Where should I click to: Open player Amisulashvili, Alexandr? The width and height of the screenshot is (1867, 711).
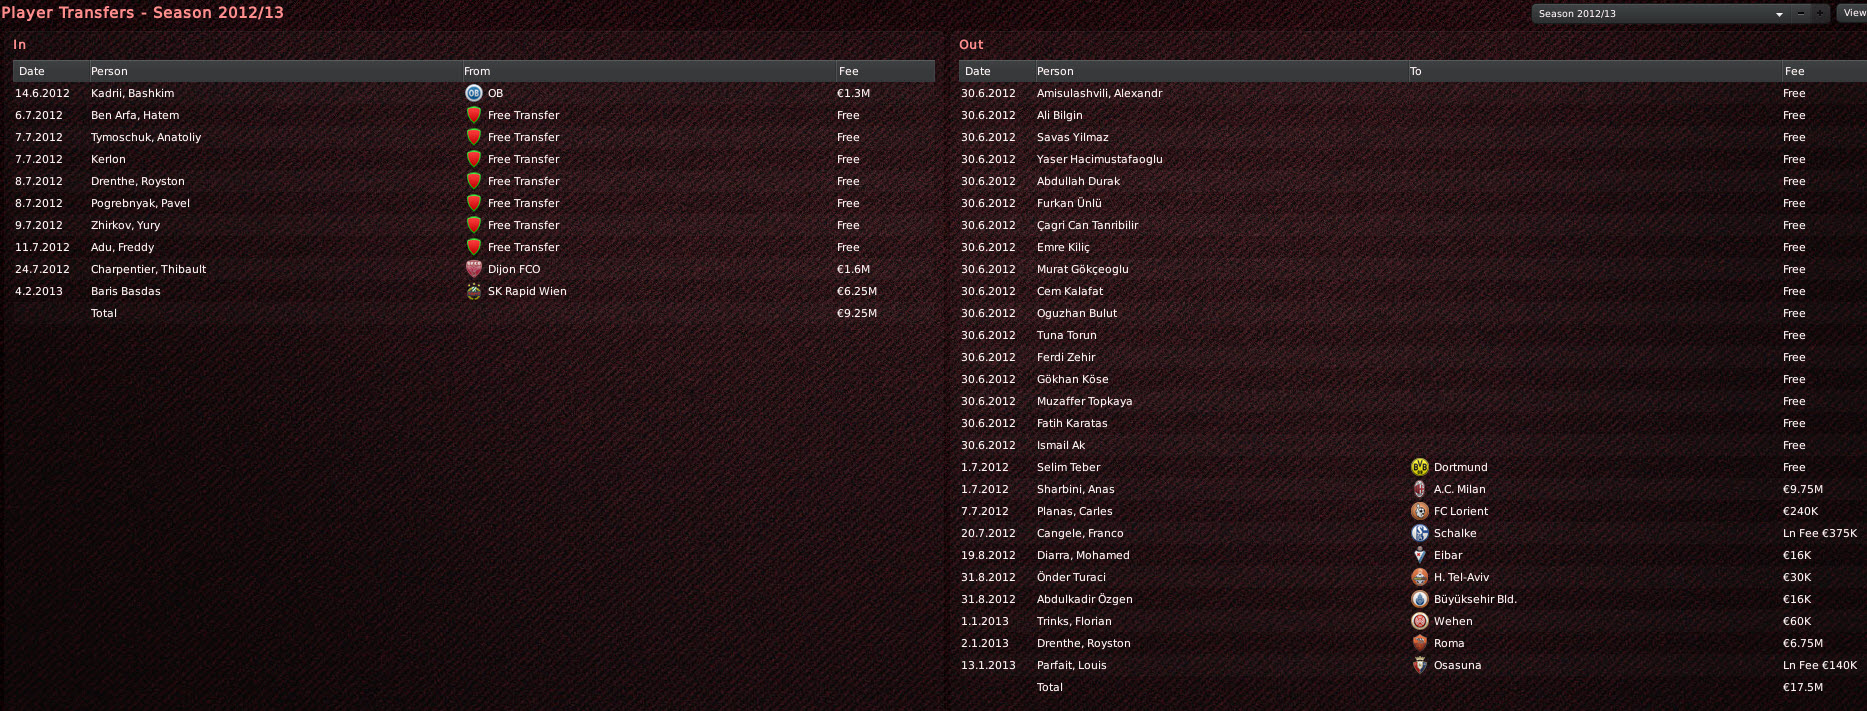click(x=1099, y=93)
